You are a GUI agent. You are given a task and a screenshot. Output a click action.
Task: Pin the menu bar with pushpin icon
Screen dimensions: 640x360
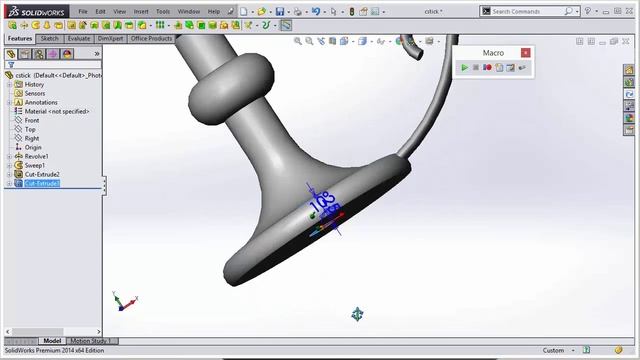(x=231, y=12)
